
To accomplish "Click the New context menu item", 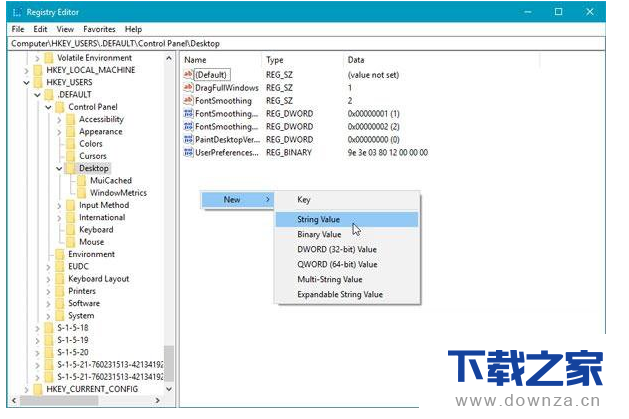I will (x=237, y=200).
